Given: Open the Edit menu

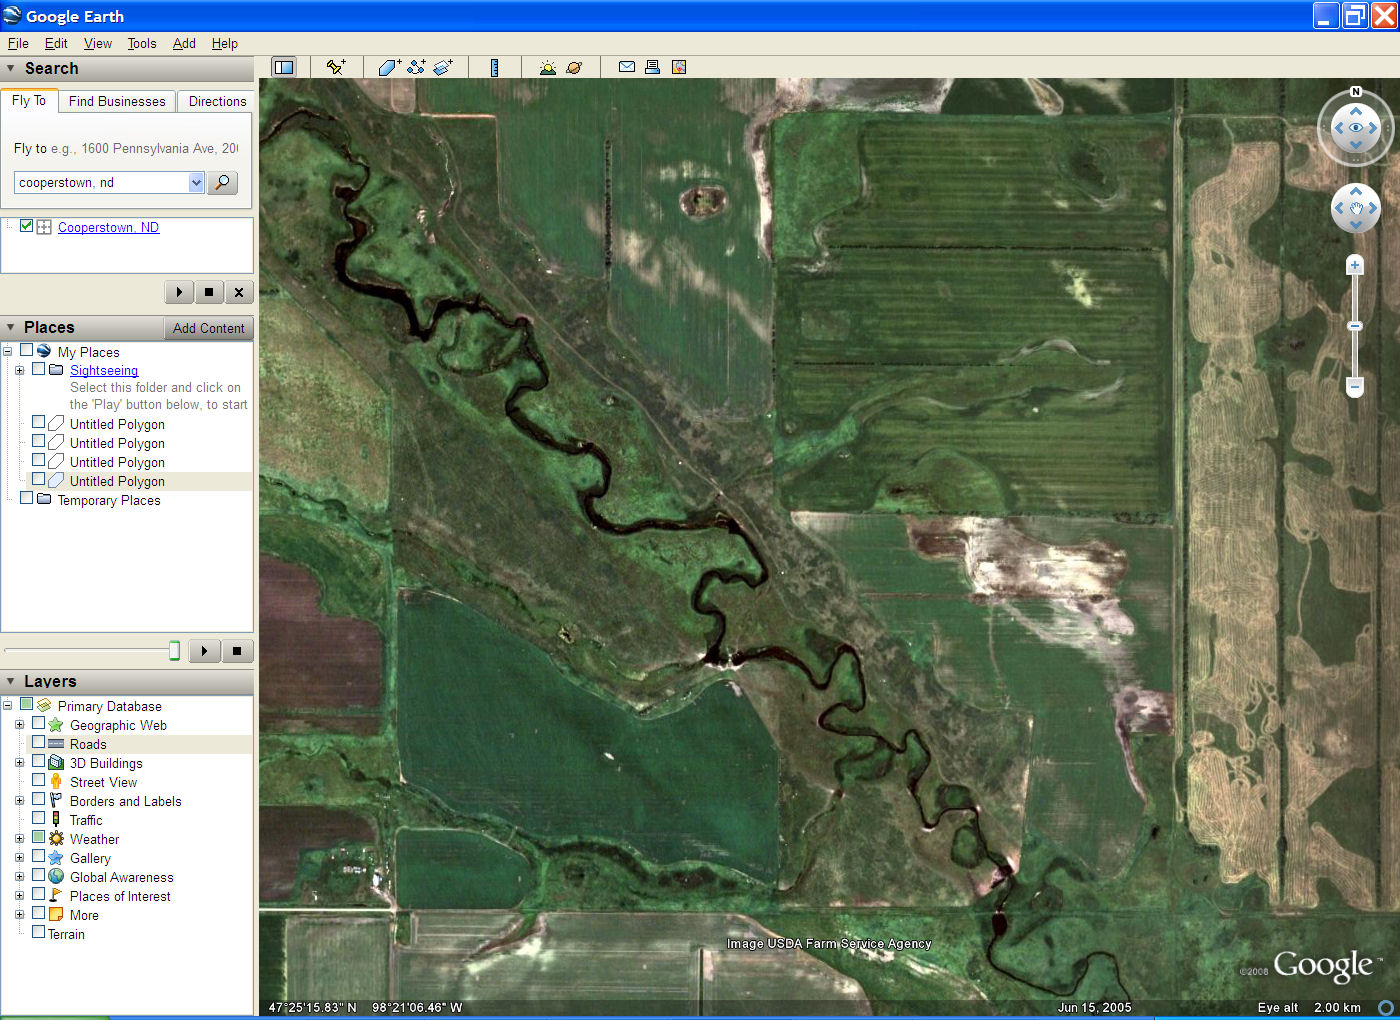Looking at the screenshot, I should tap(56, 43).
